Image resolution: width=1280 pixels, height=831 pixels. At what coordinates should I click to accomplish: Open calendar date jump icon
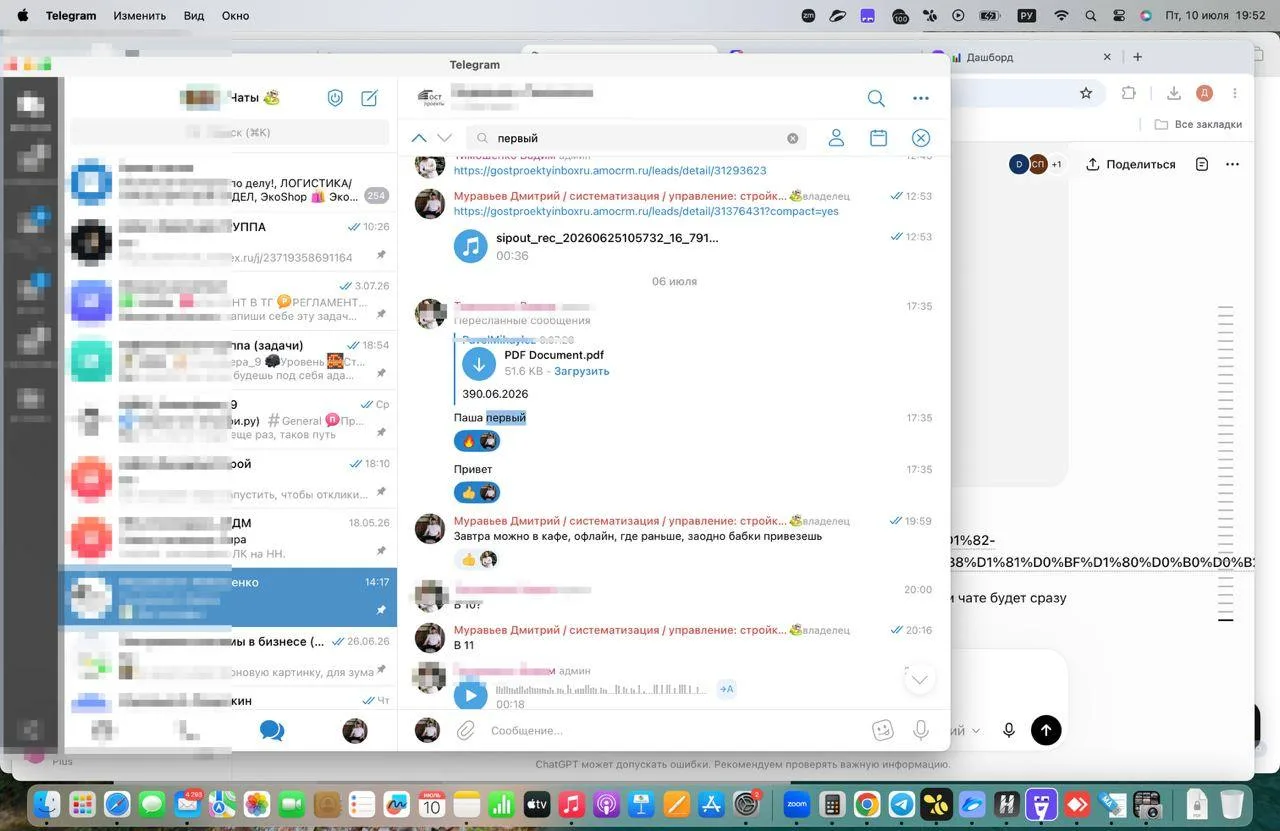coord(879,138)
